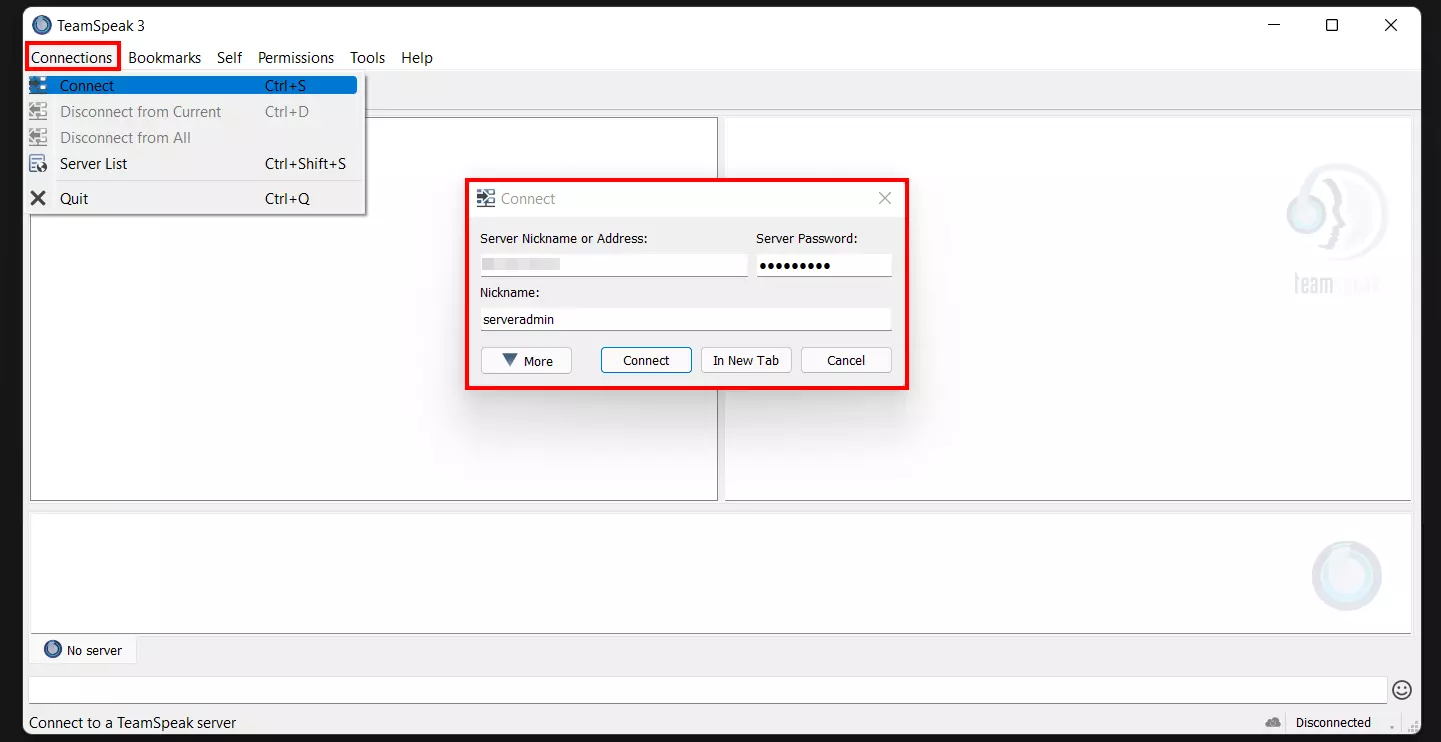Open the Connections menu

pos(72,57)
